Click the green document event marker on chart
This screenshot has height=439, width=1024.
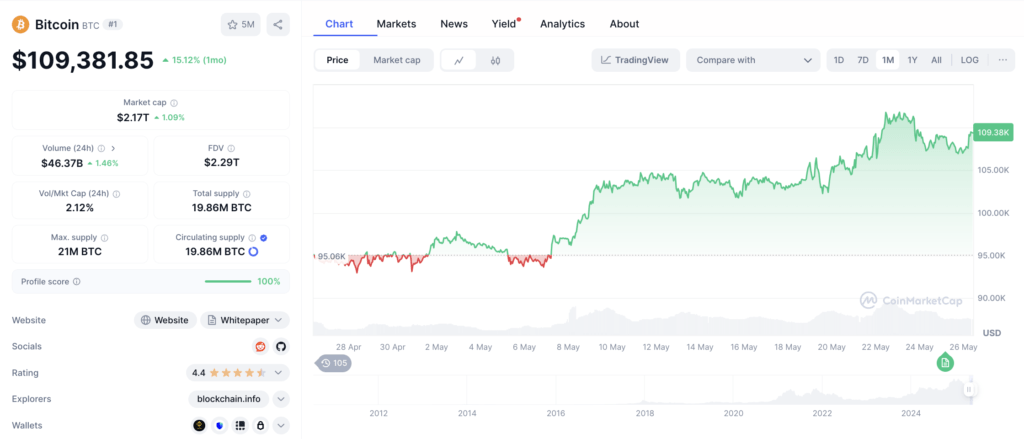(944, 363)
